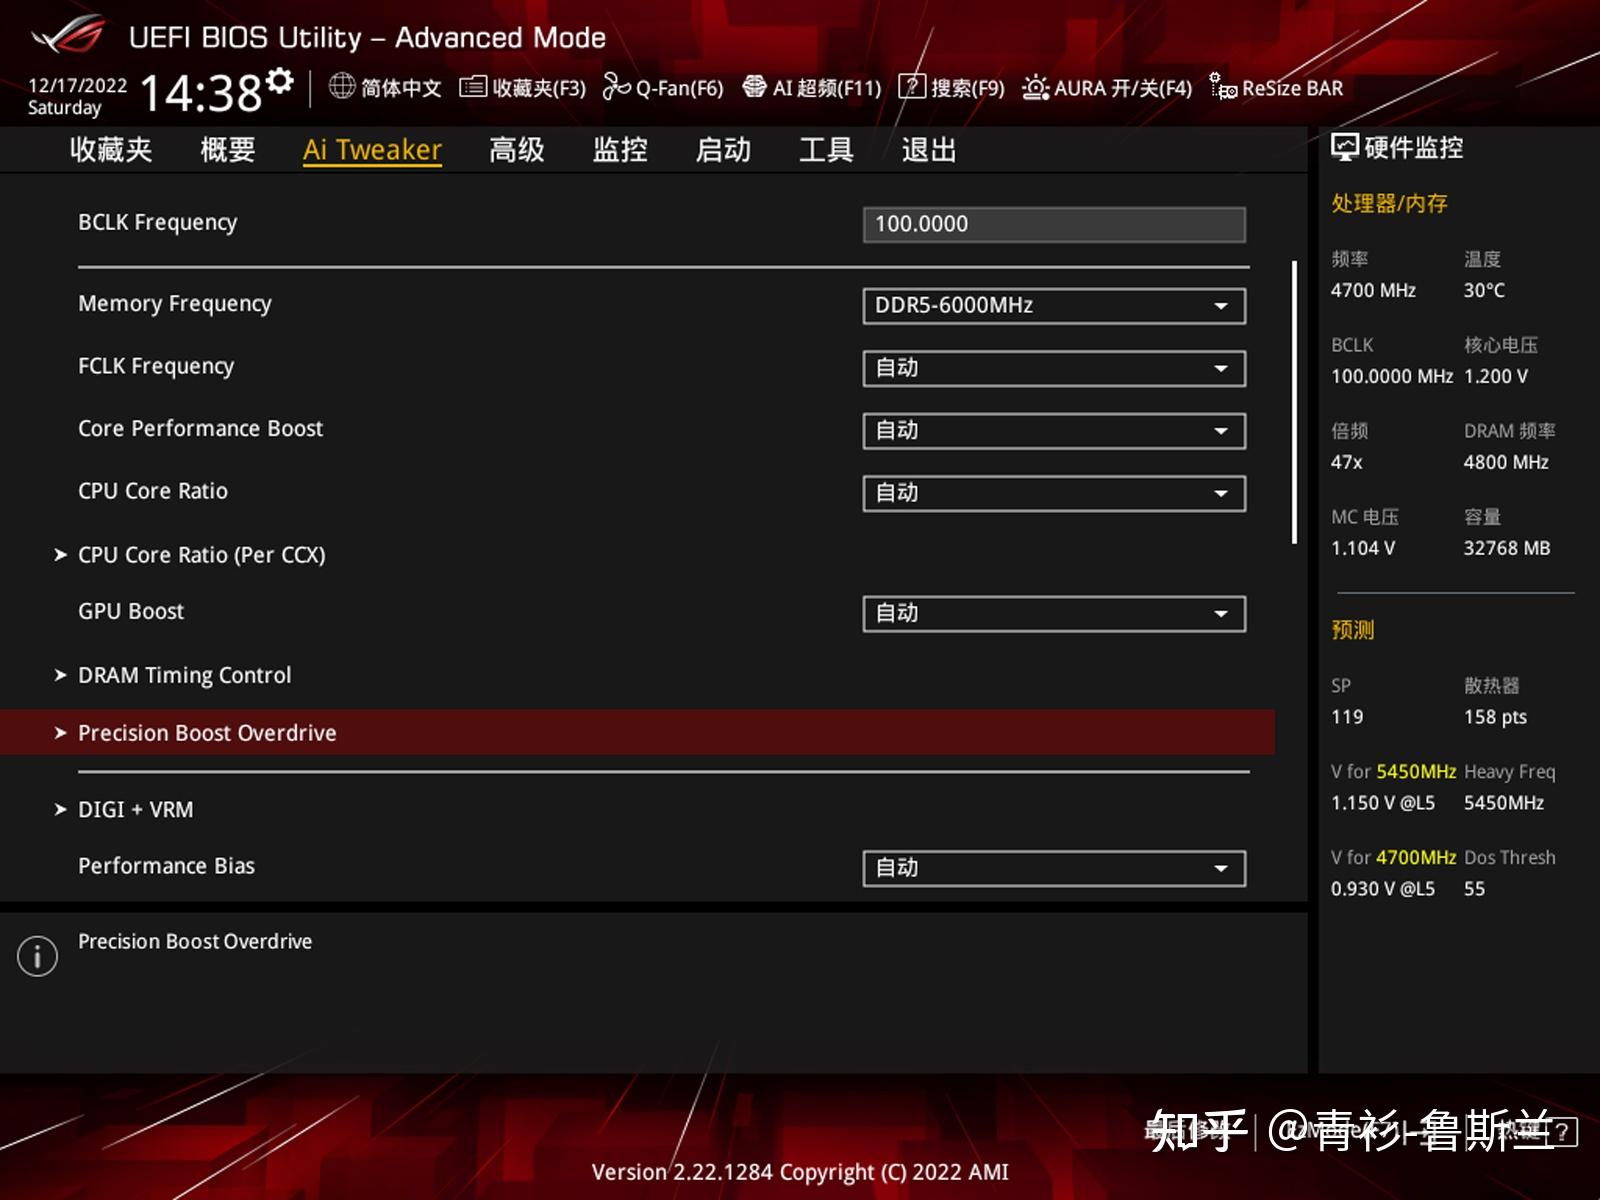Click the 12/17/2022 date text
The image size is (1600, 1200).
[x=78, y=86]
